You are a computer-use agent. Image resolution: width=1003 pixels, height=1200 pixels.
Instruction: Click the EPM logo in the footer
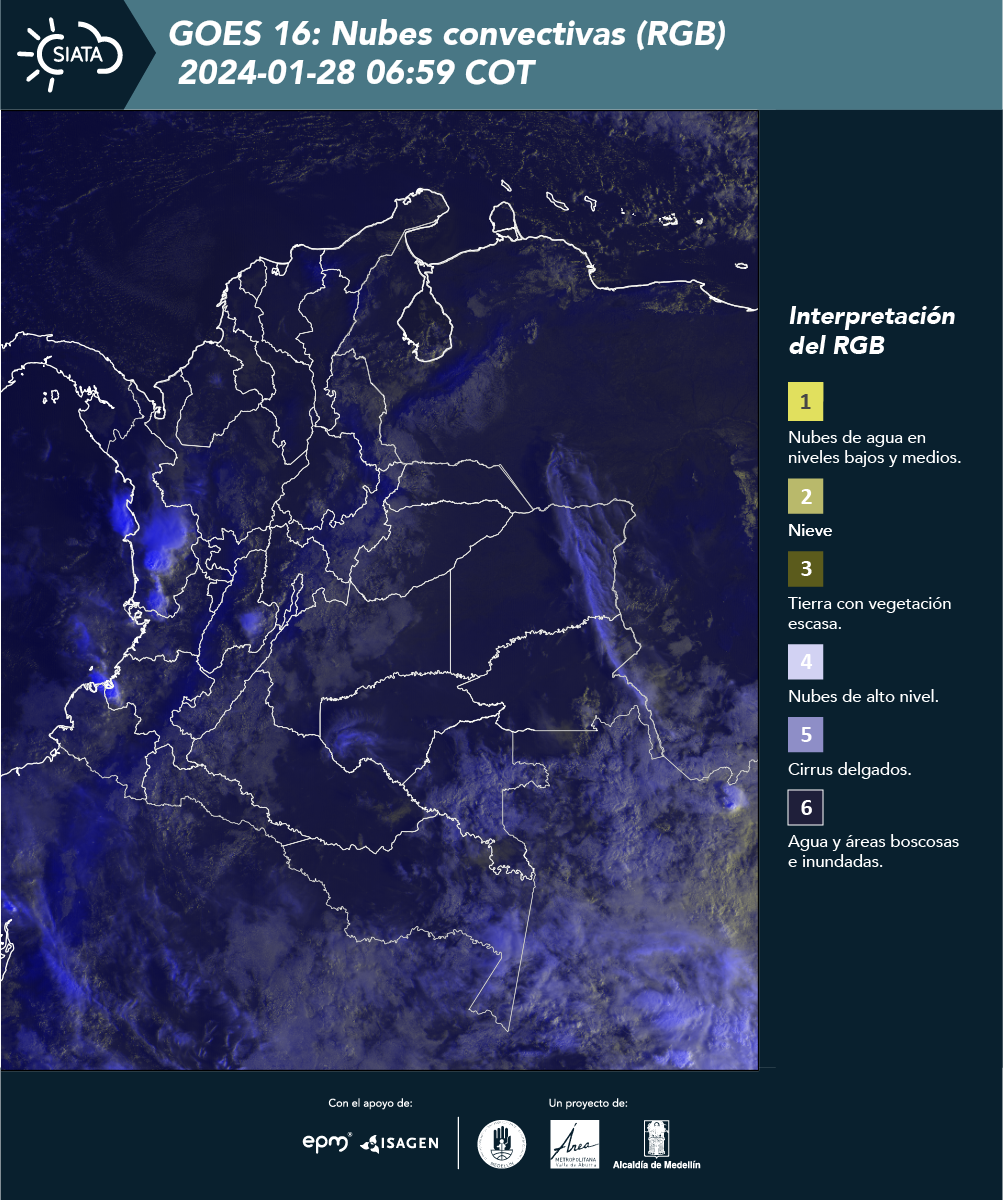coord(327,1142)
